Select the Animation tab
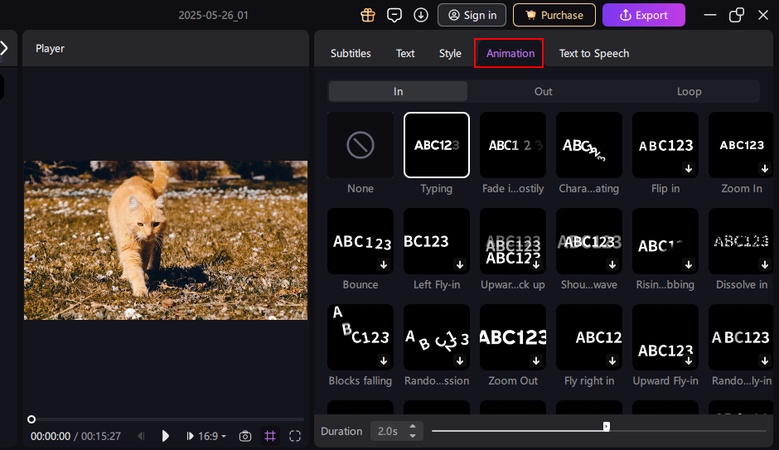 (510, 53)
